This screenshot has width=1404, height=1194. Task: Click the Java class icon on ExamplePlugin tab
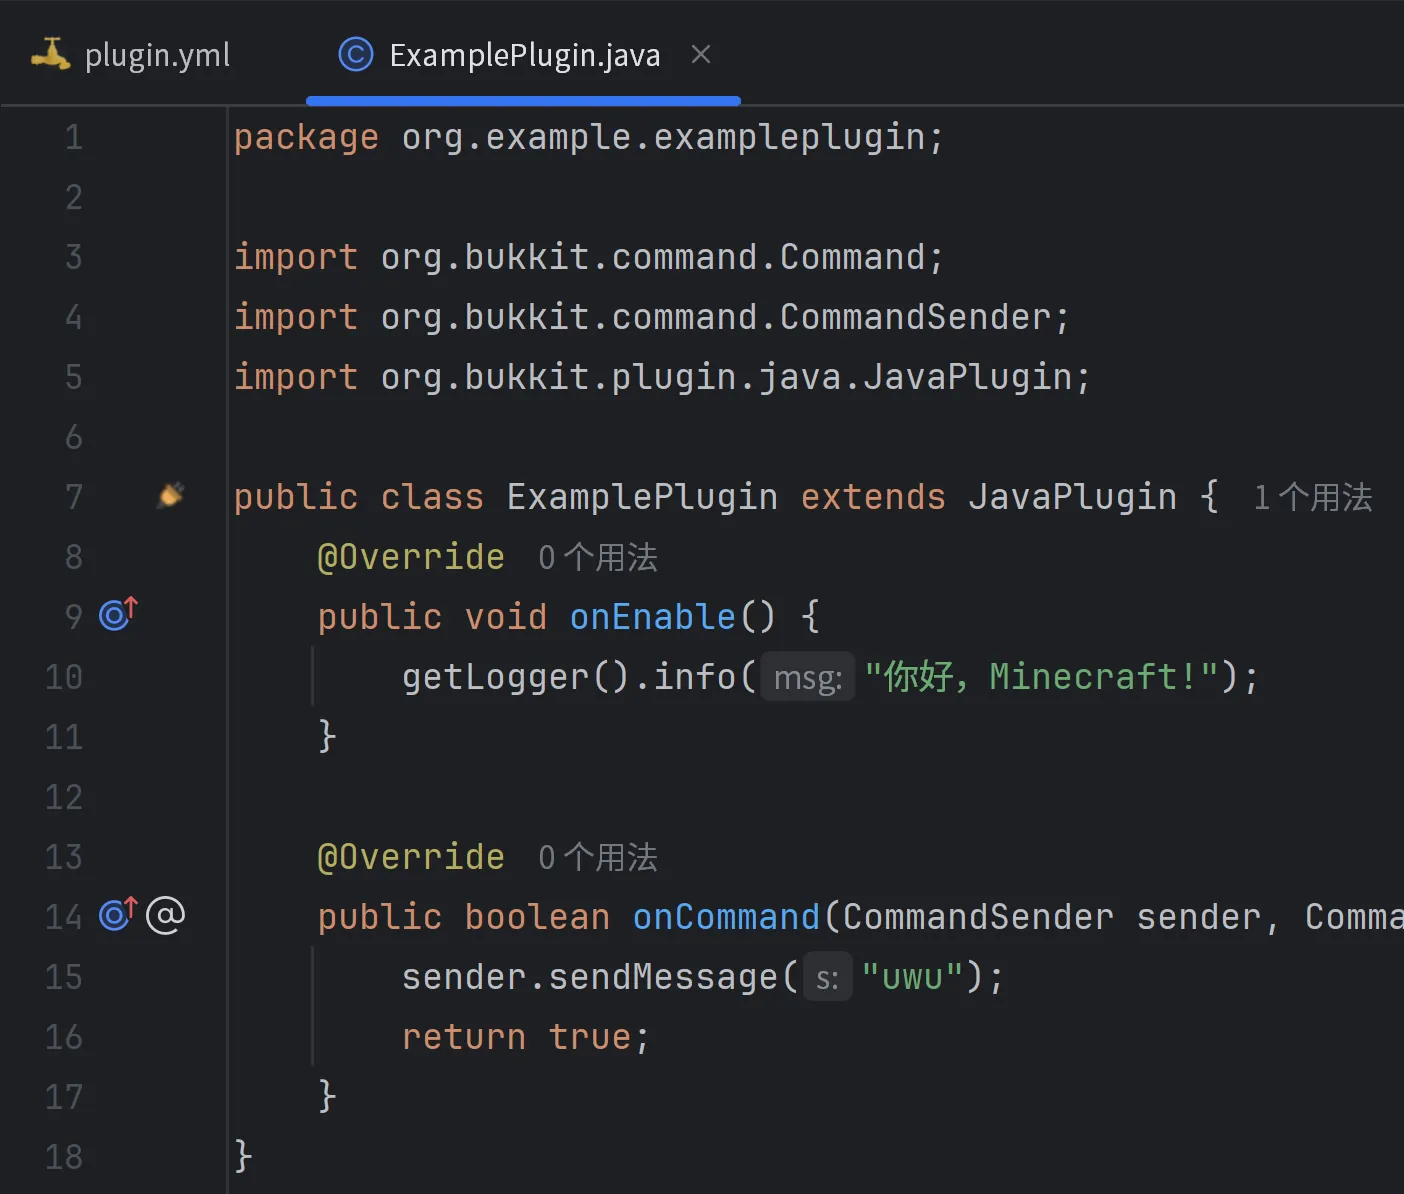tap(355, 54)
